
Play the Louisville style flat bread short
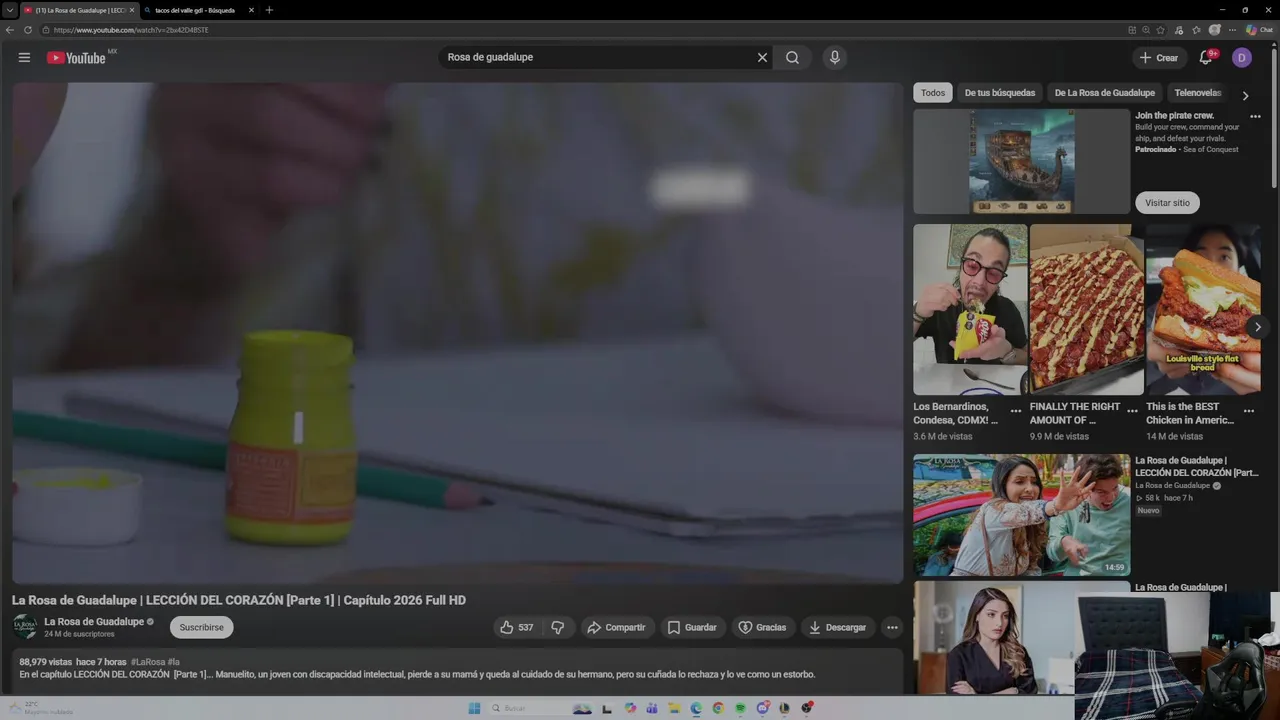(x=1203, y=309)
